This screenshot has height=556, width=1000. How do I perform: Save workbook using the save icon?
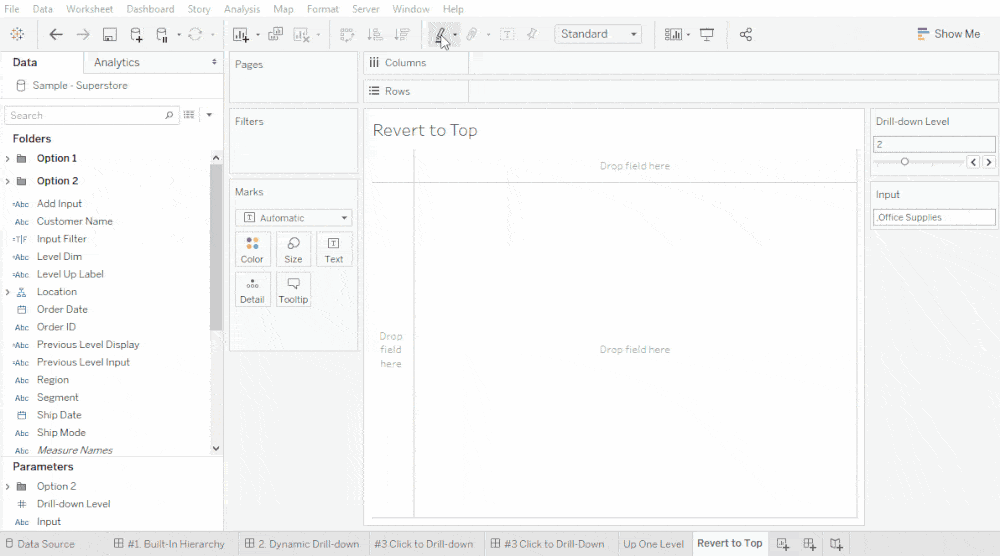coord(110,34)
